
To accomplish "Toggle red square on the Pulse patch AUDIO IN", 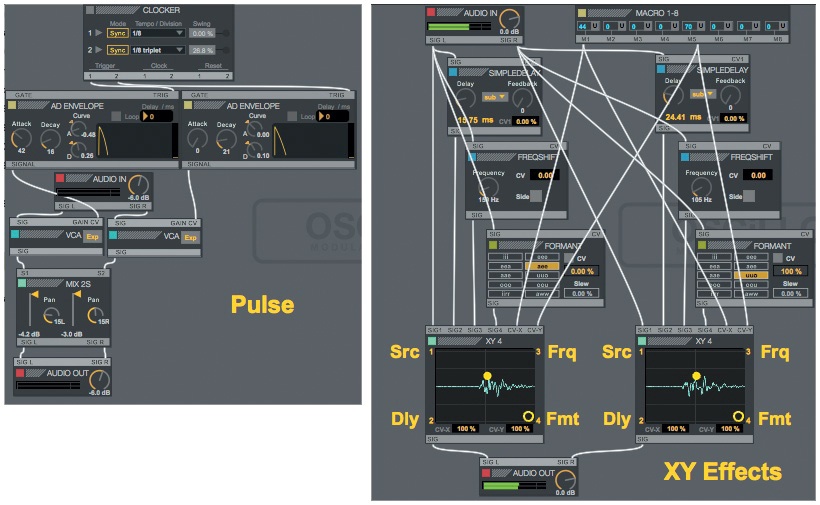I will point(60,179).
